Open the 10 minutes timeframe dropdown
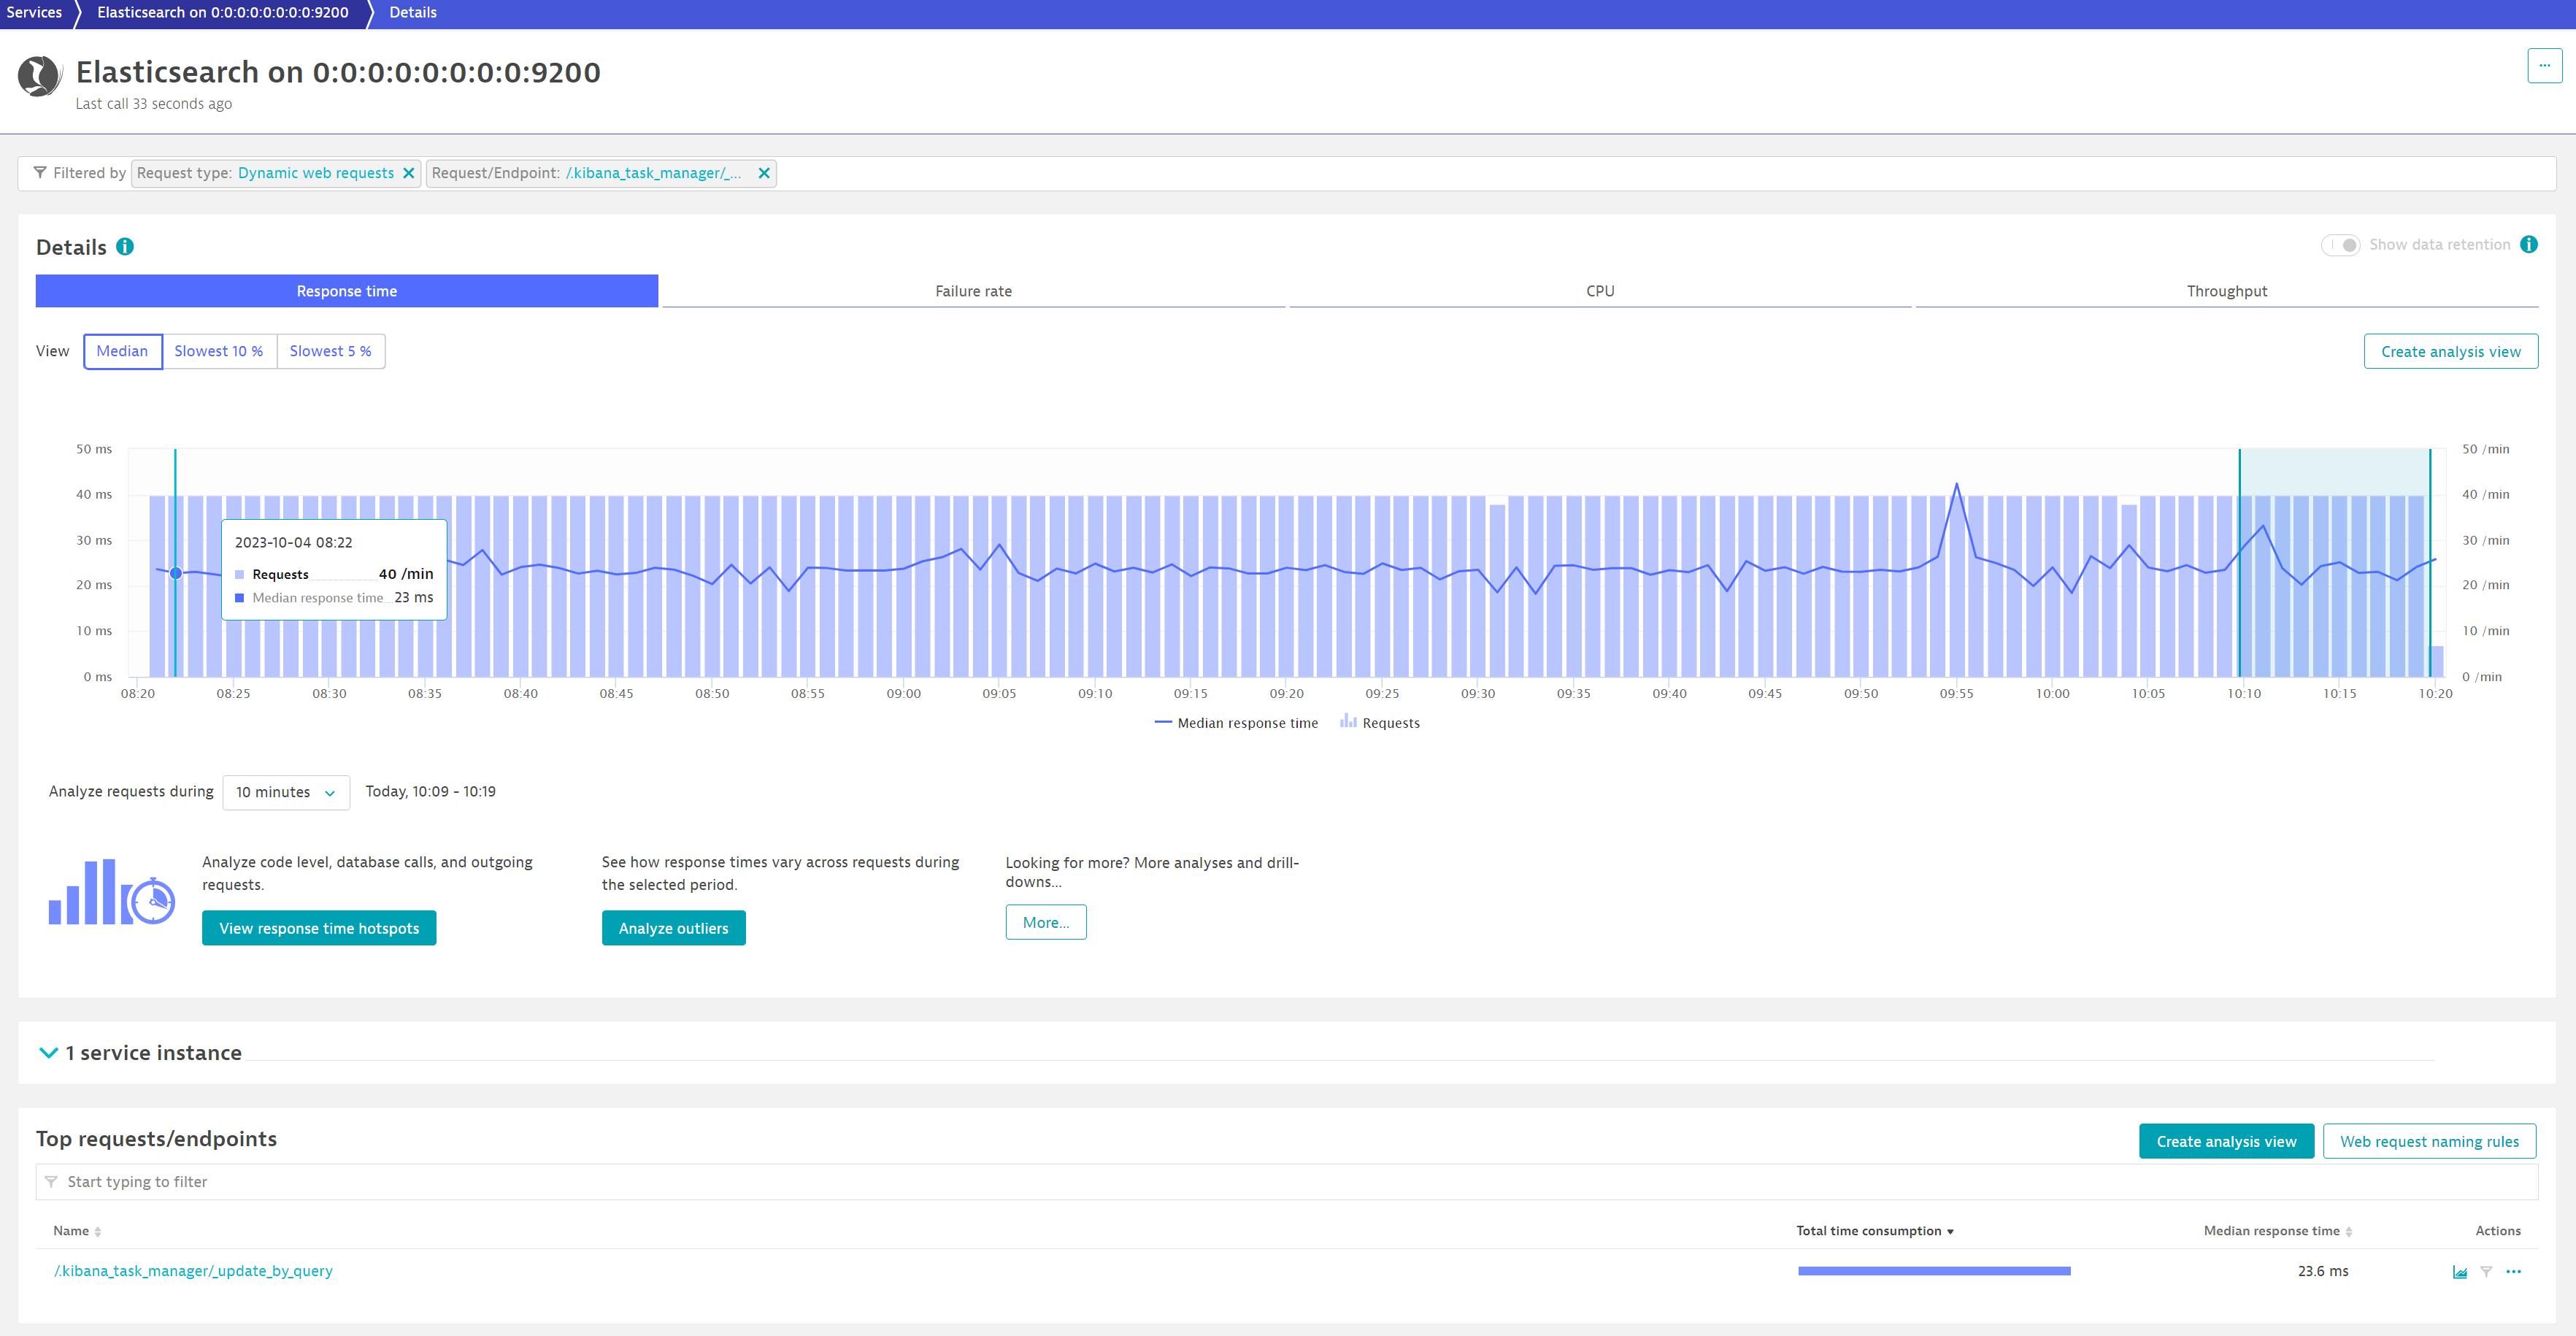 click(286, 792)
